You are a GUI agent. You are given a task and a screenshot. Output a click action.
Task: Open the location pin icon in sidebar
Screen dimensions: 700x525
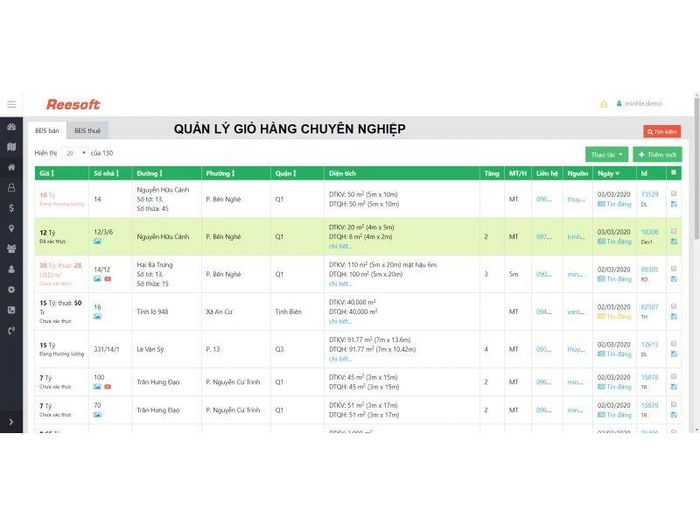point(12,229)
